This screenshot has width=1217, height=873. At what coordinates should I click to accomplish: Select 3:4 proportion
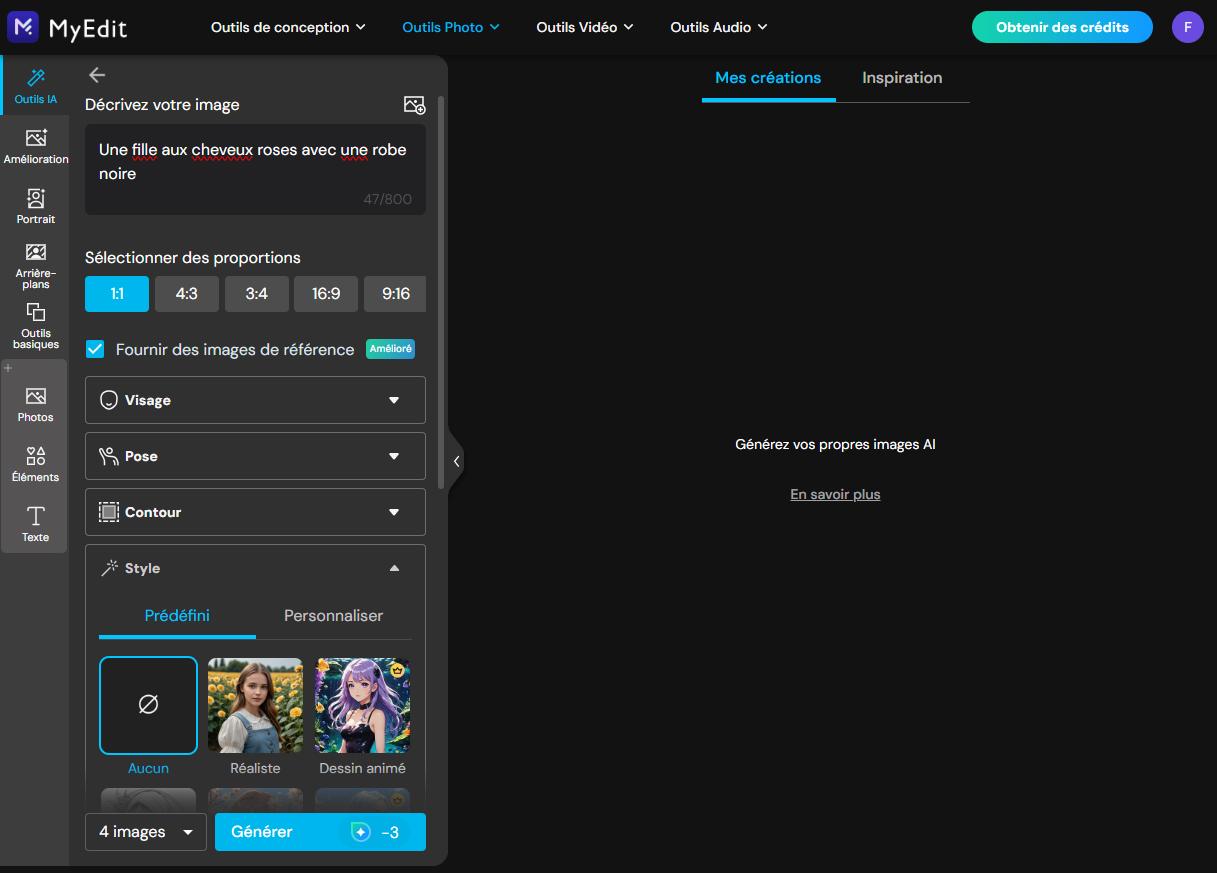coord(257,294)
